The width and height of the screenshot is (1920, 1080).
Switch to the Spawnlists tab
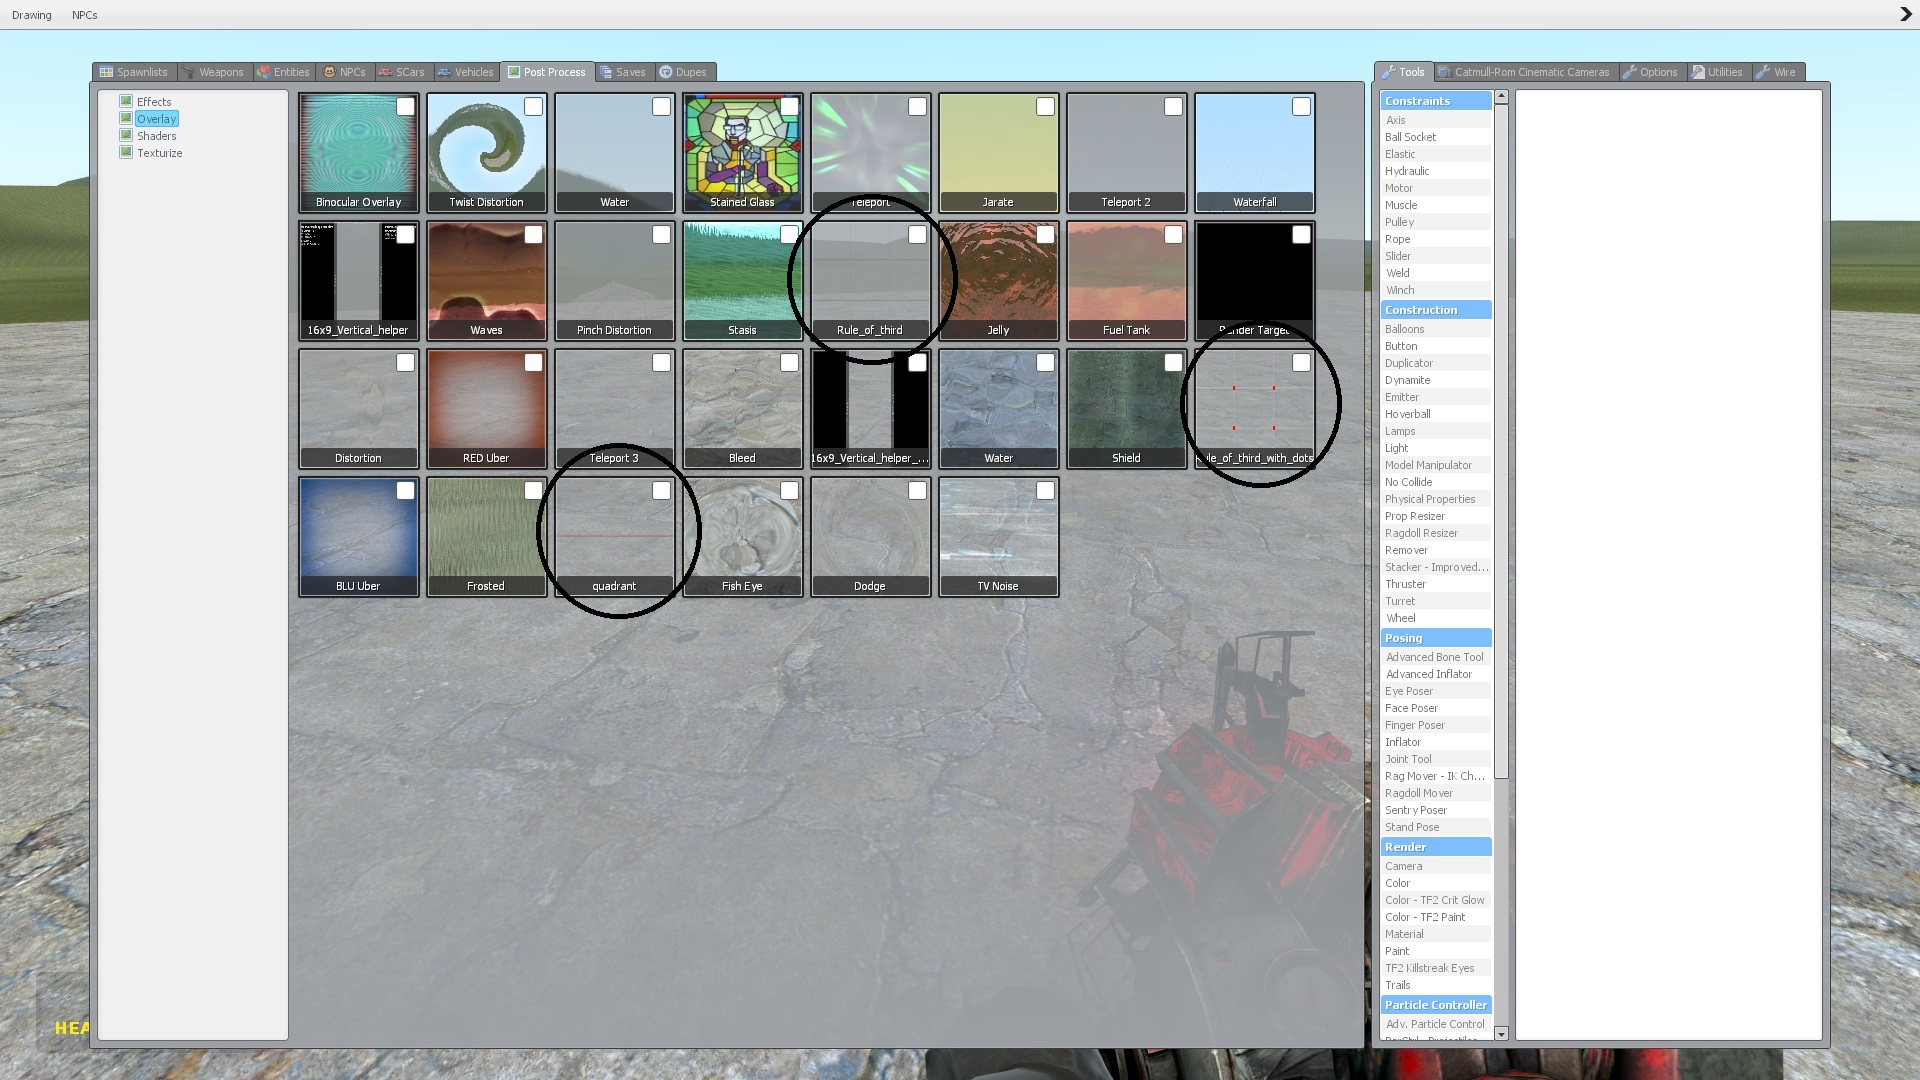(x=134, y=72)
